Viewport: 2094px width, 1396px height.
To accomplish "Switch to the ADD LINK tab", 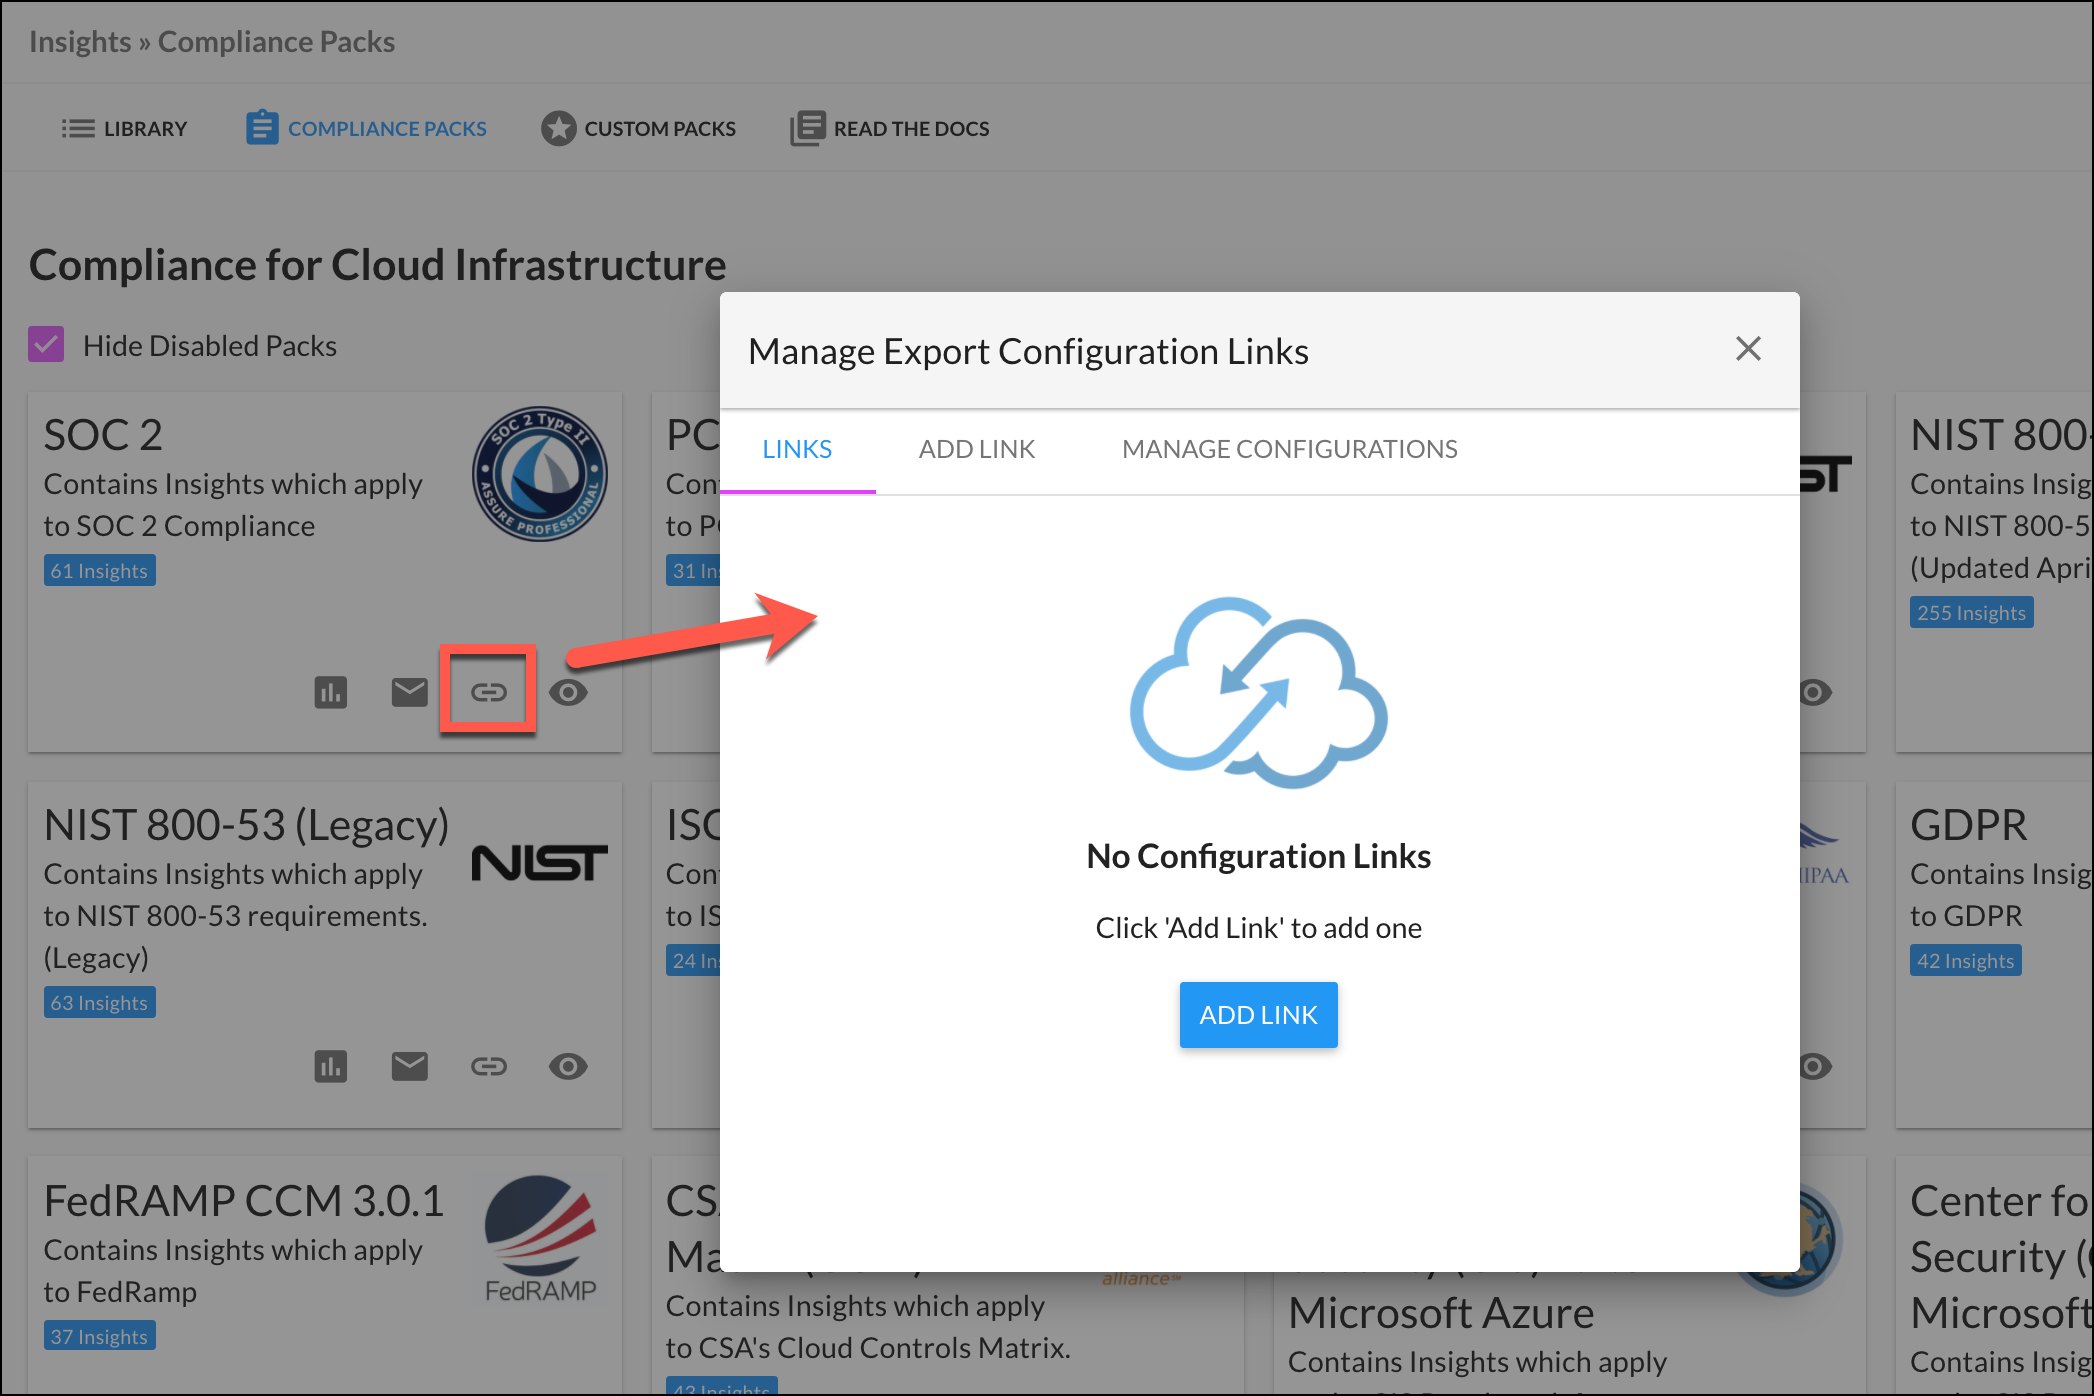I will click(x=976, y=449).
